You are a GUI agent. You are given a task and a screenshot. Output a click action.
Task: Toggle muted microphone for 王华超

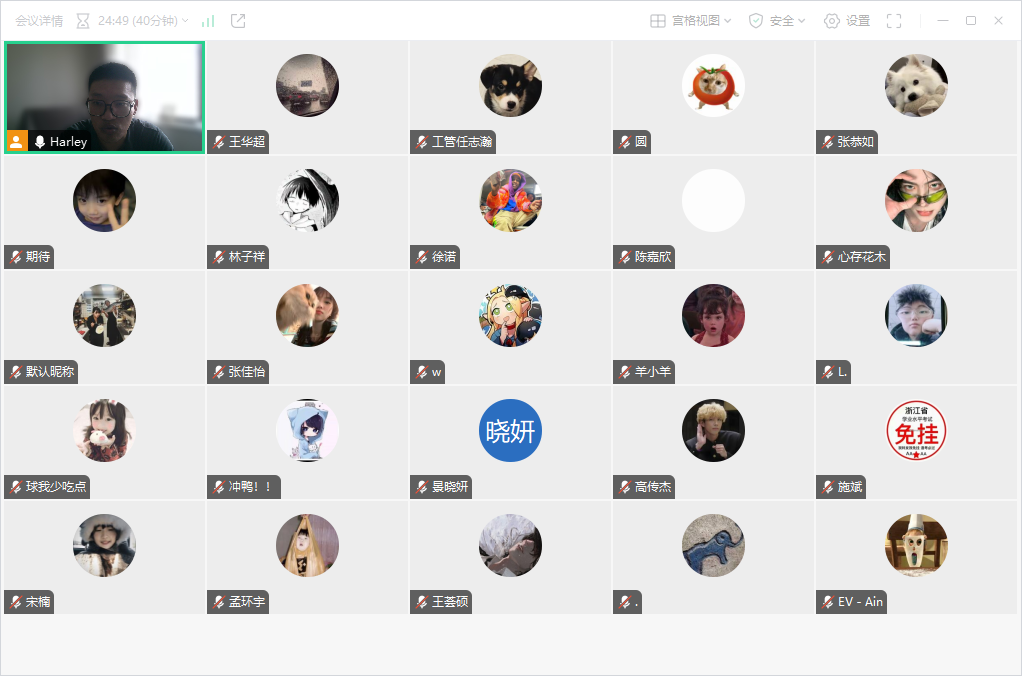pyautogui.click(x=219, y=141)
